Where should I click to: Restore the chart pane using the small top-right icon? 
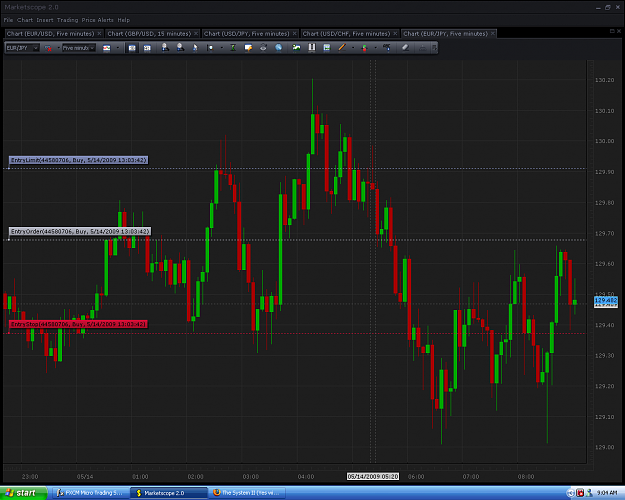612,31
